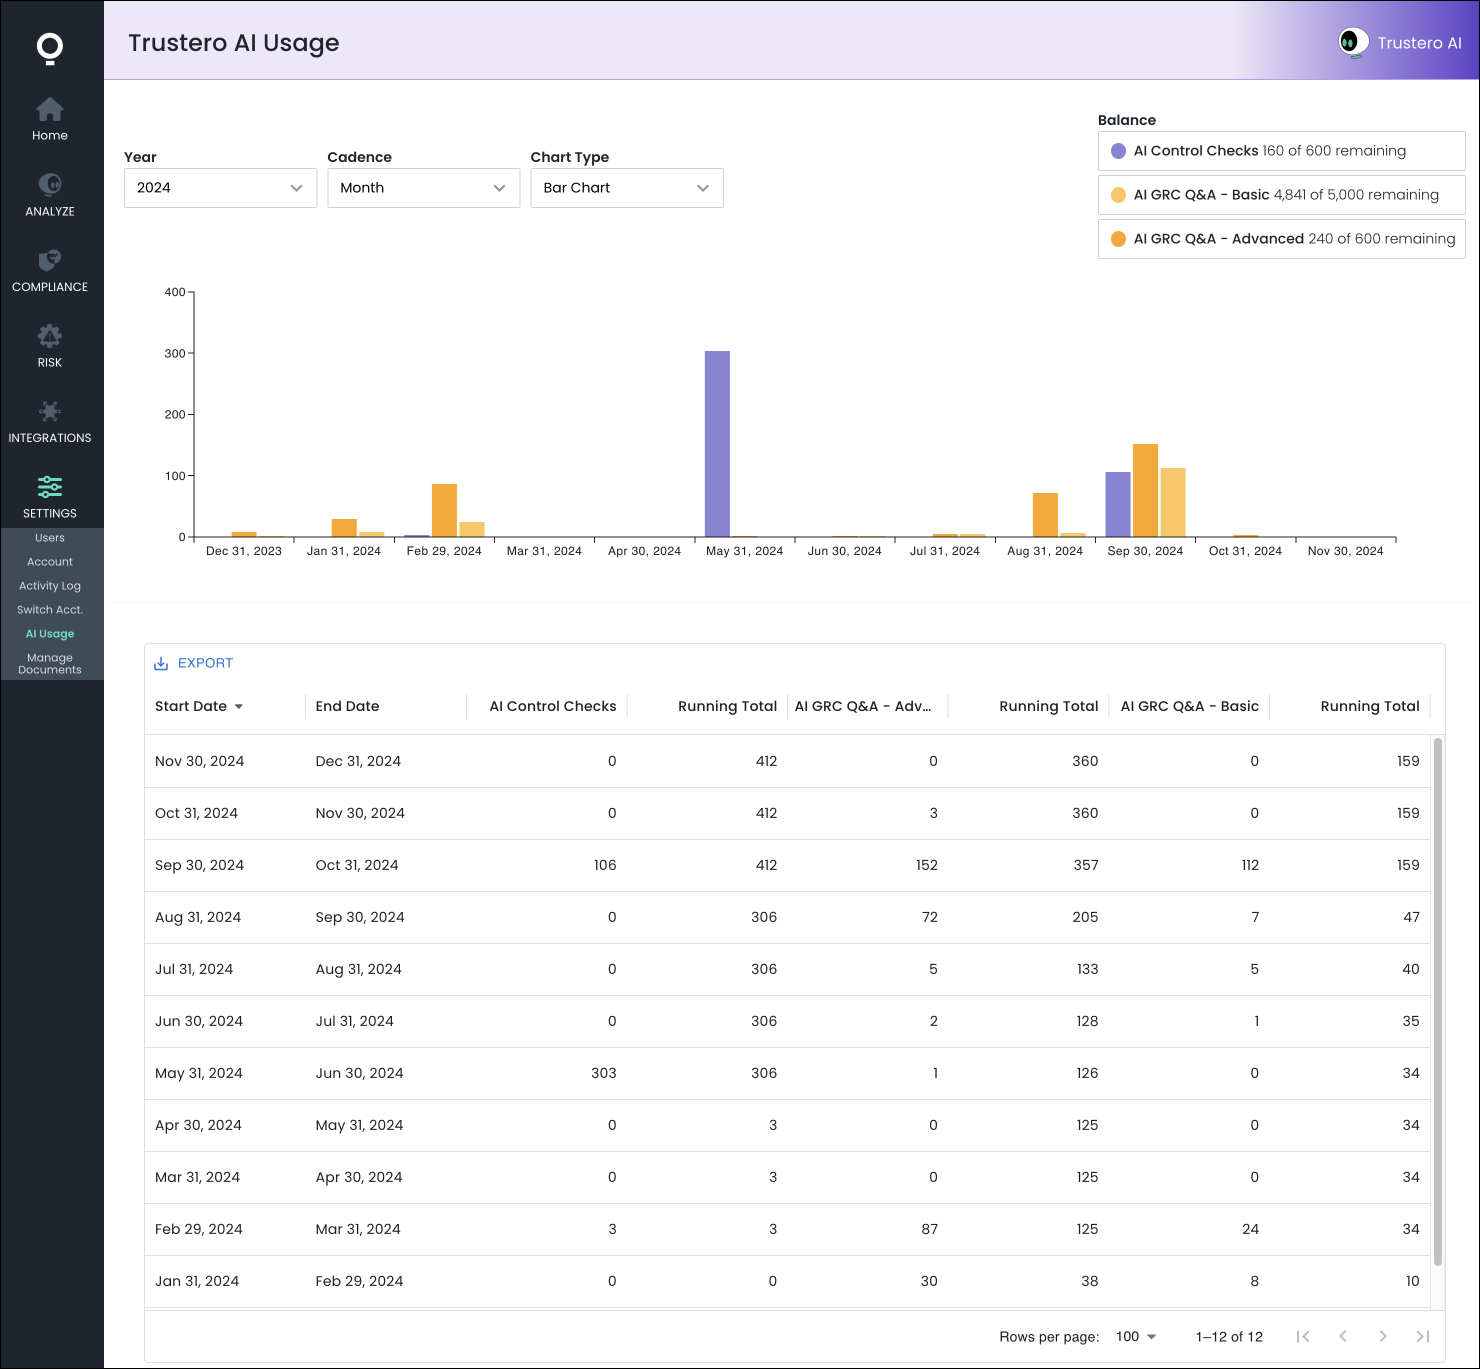Click start date May 31, 2024 cell

pos(198,1073)
